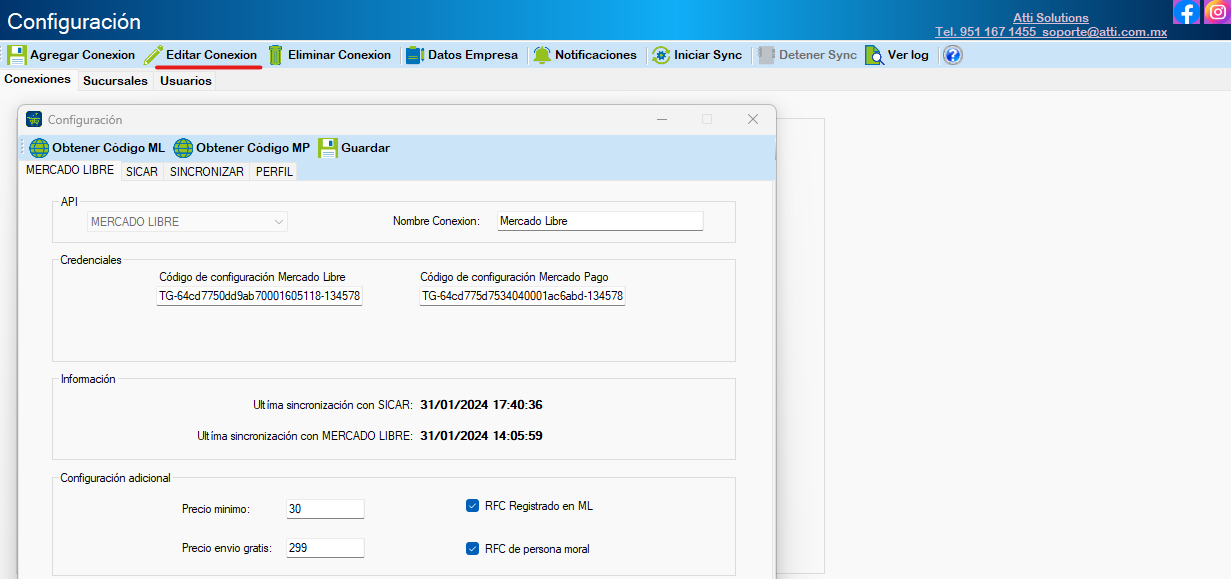Open the Facebook icon link
This screenshot has height=579, width=1231.
coord(1186,12)
